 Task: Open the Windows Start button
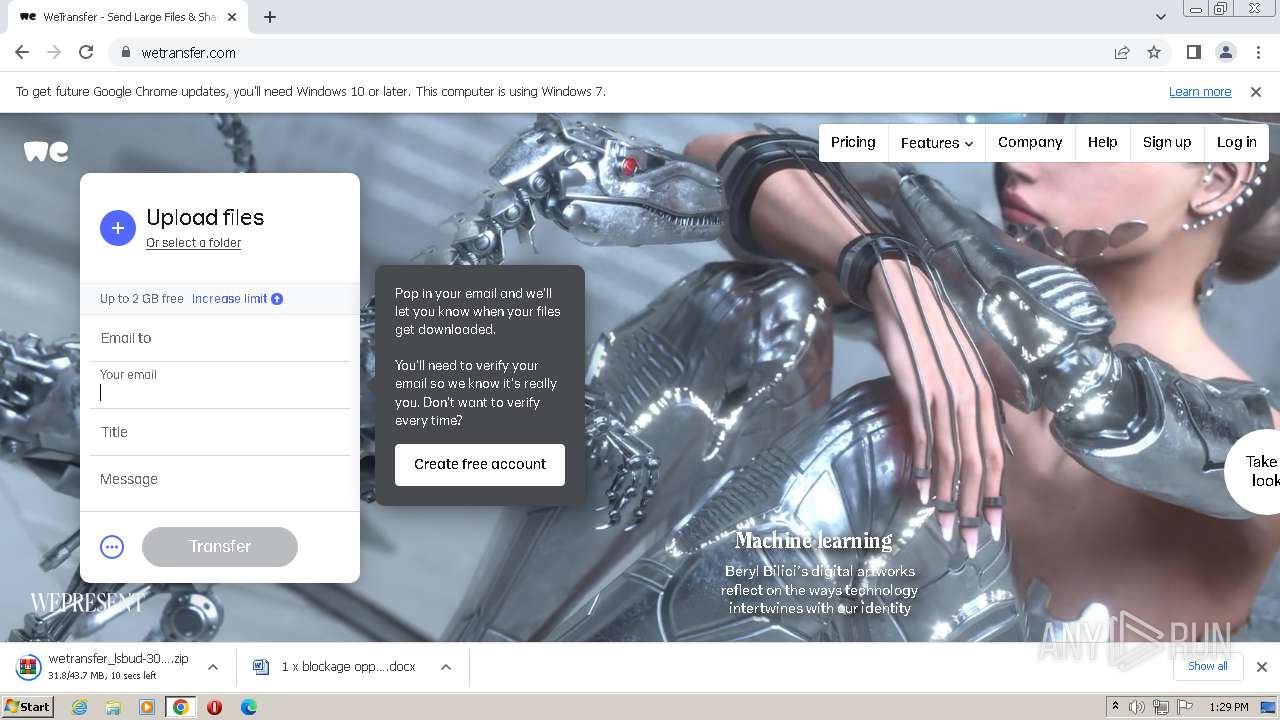pos(28,707)
